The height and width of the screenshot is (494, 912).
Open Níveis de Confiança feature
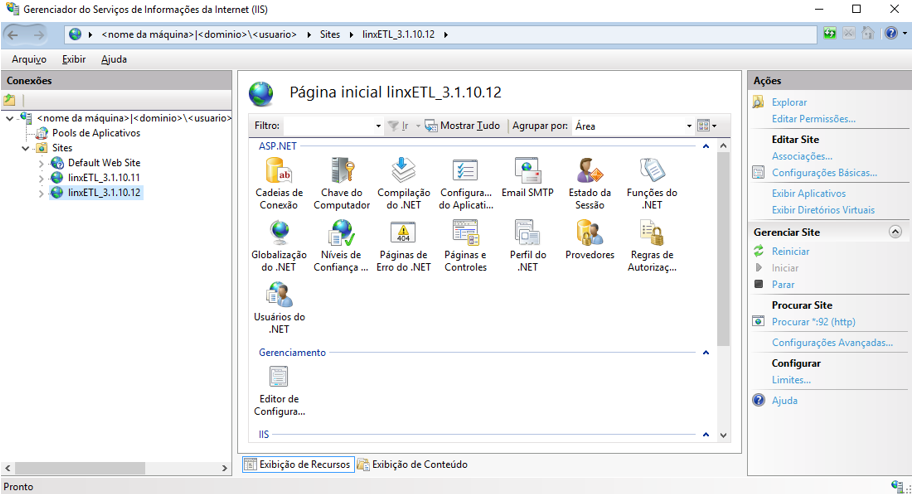[x=341, y=246]
